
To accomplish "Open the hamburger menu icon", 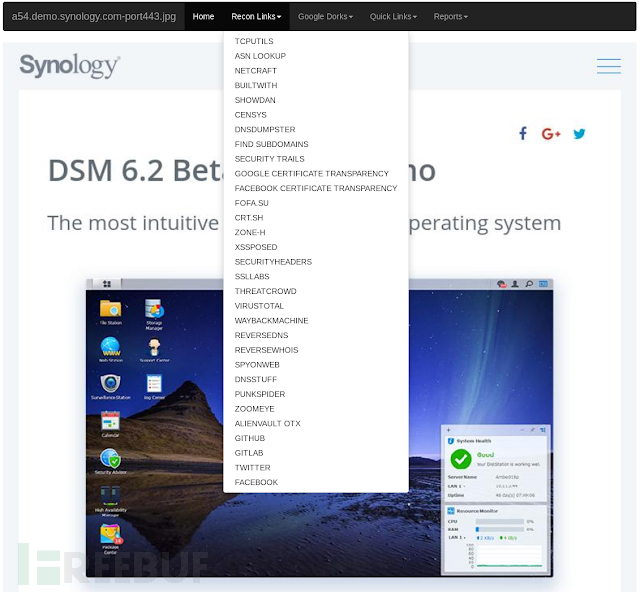I will point(609,66).
